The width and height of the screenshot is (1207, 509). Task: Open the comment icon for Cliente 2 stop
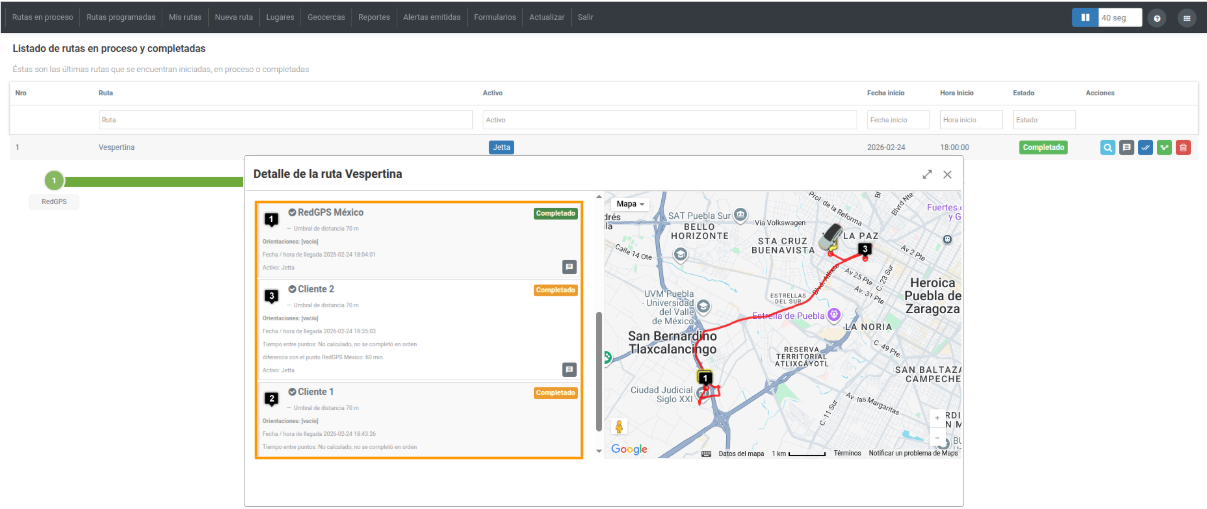569,369
